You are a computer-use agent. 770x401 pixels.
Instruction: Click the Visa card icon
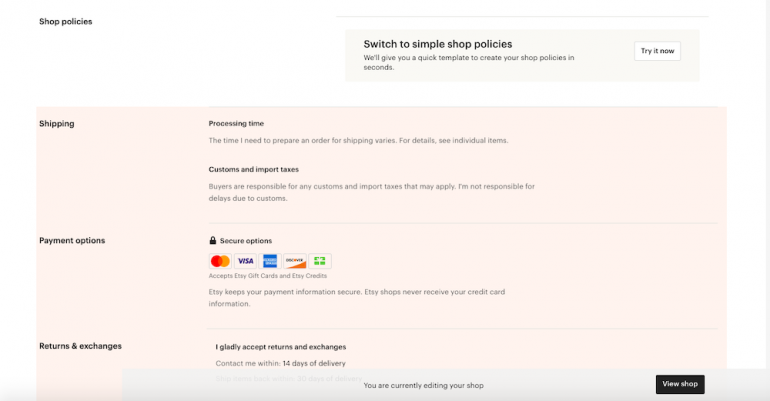[245, 261]
